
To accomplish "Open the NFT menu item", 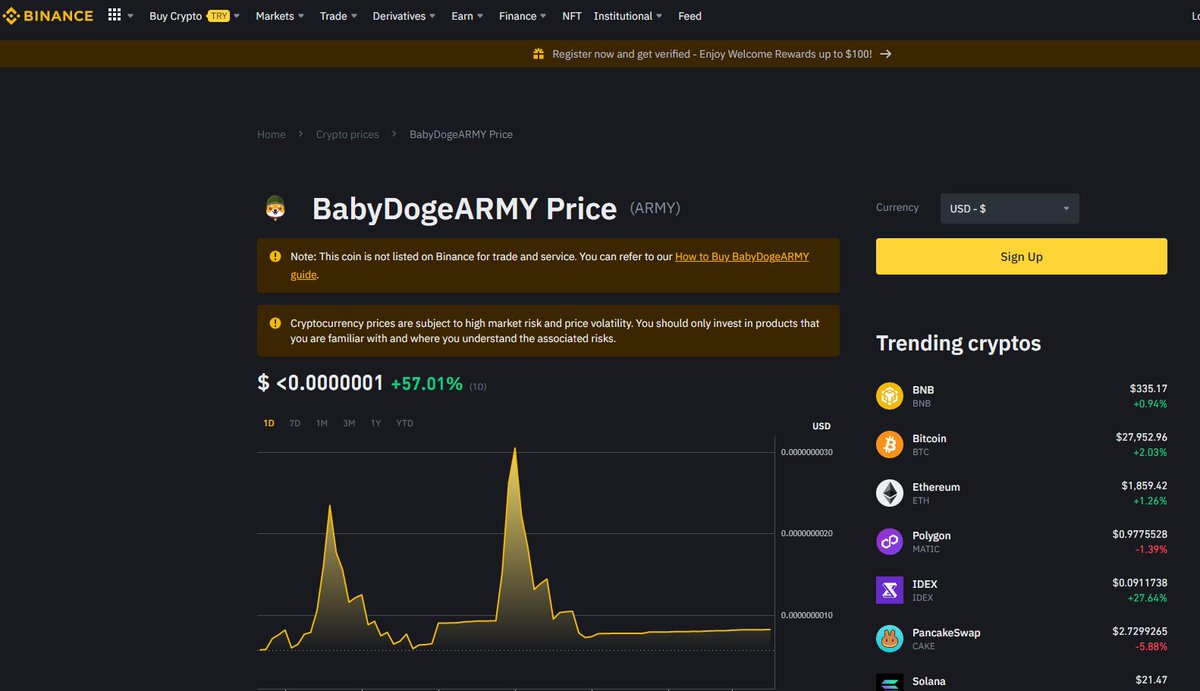I will click(x=572, y=16).
